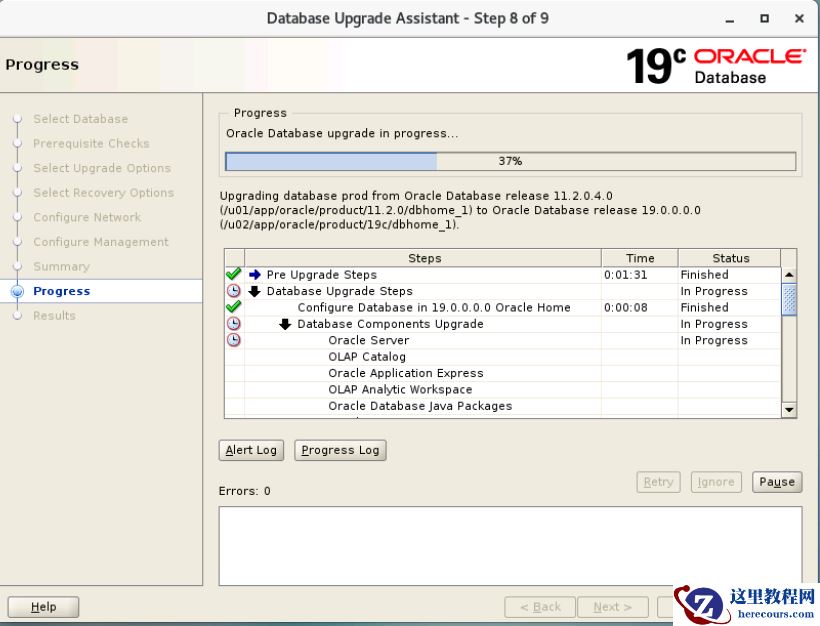Click the 37% upgrade progress bar
Viewport: 820px width, 626px height.
coord(510,161)
